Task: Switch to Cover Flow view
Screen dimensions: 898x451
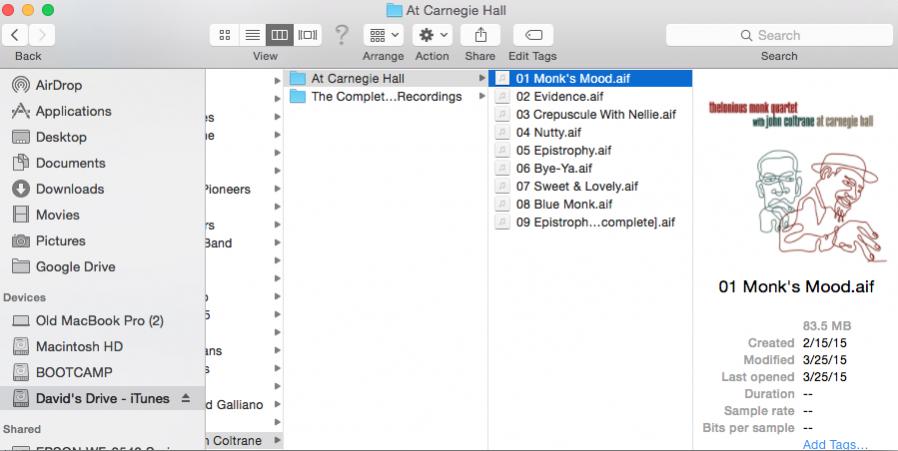Action: point(308,35)
